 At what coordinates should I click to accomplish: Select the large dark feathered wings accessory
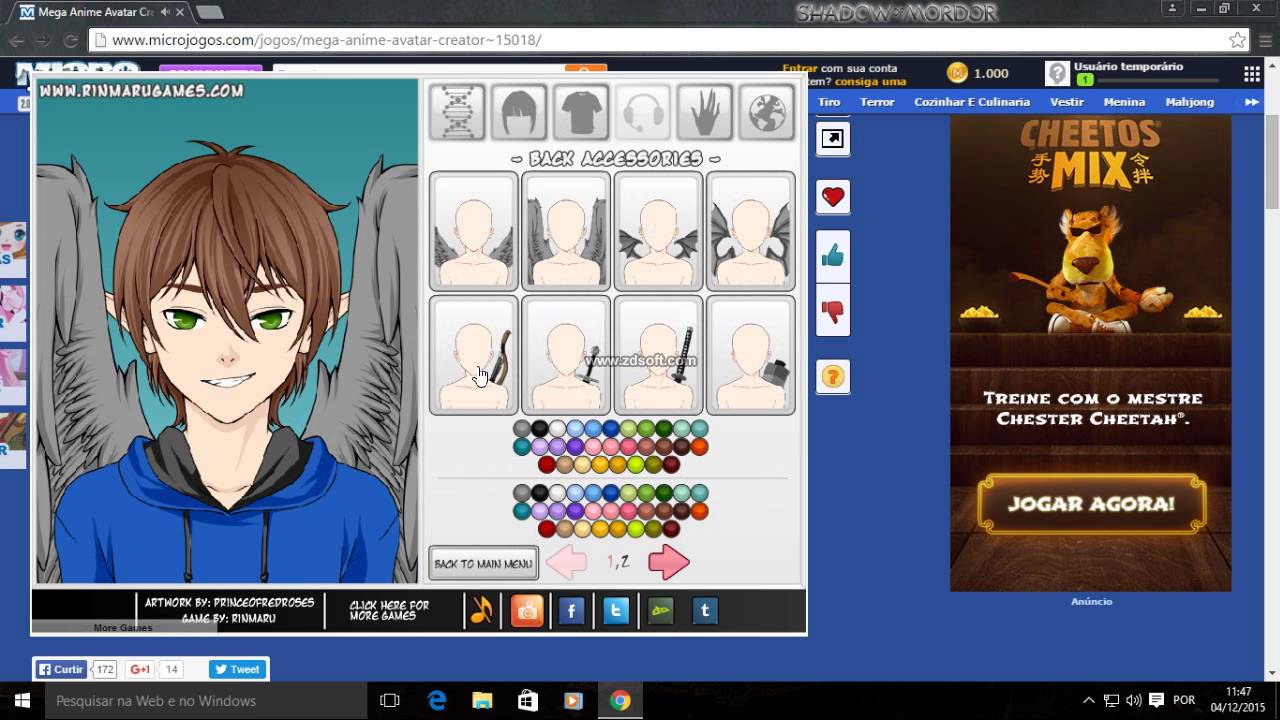pyautogui.click(x=566, y=231)
